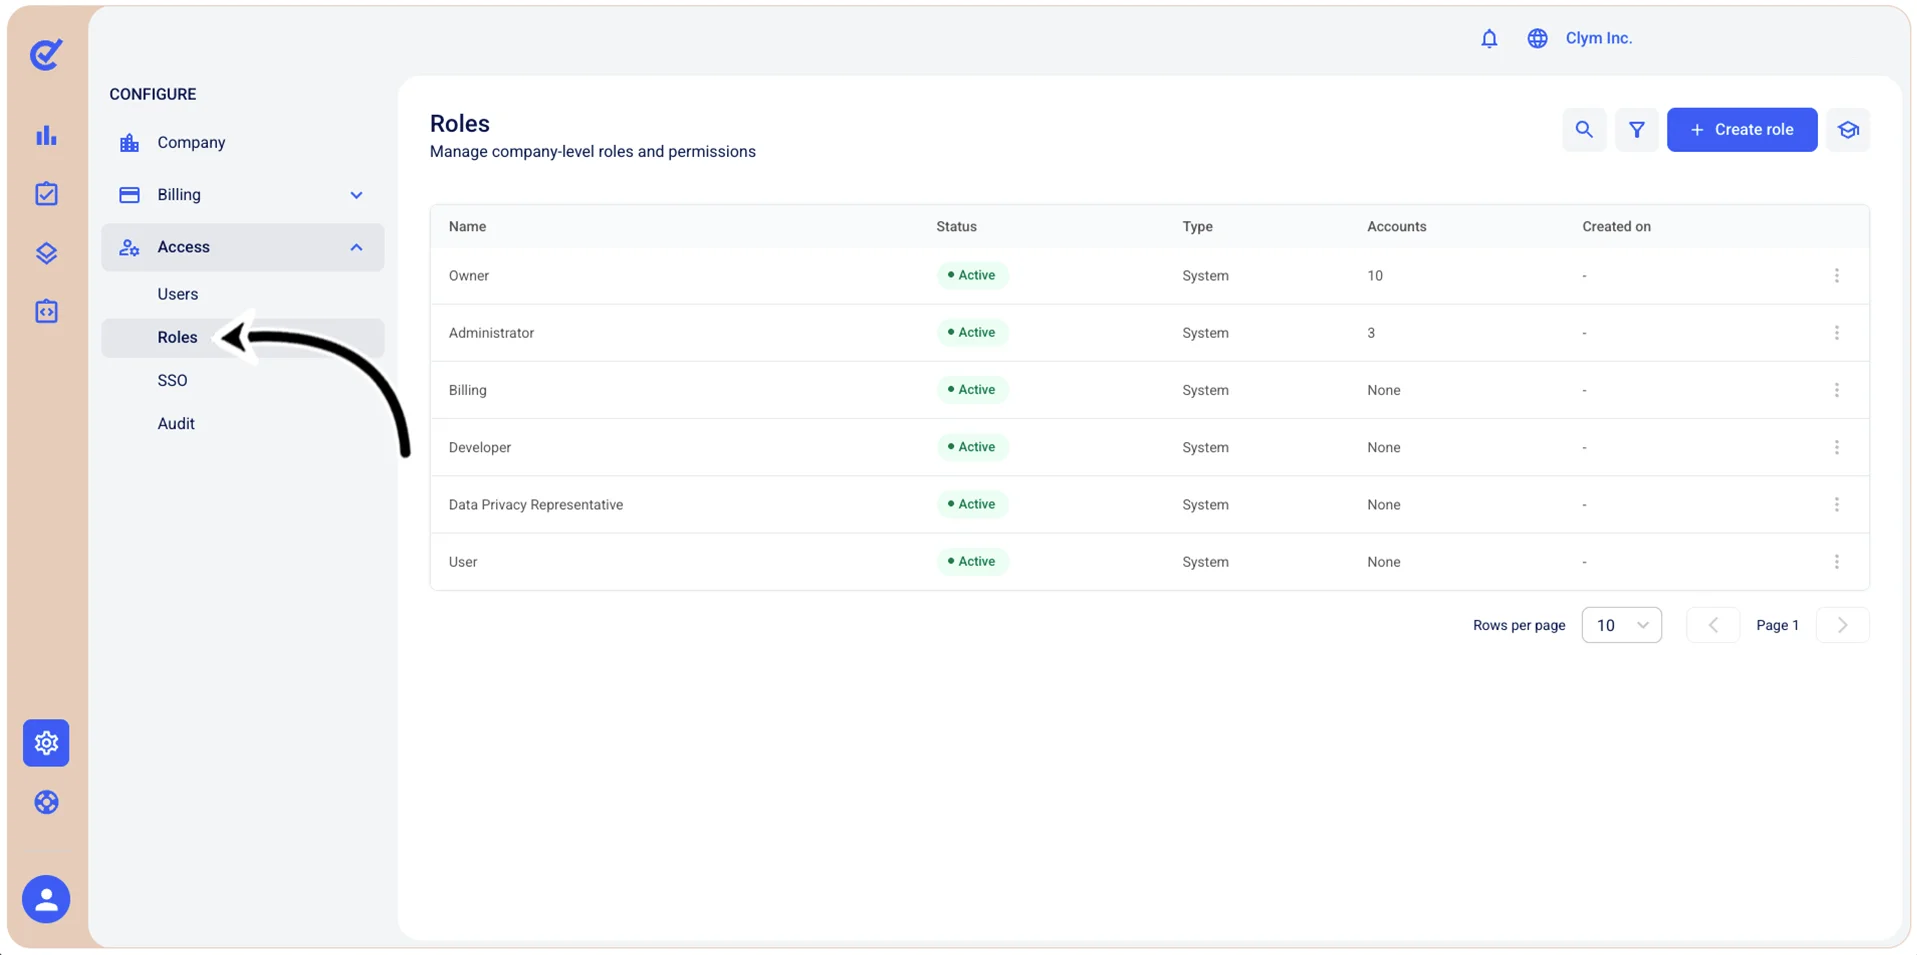Select the Owner role name
Image resolution: width=1917 pixels, height=955 pixels.
pyautogui.click(x=468, y=276)
